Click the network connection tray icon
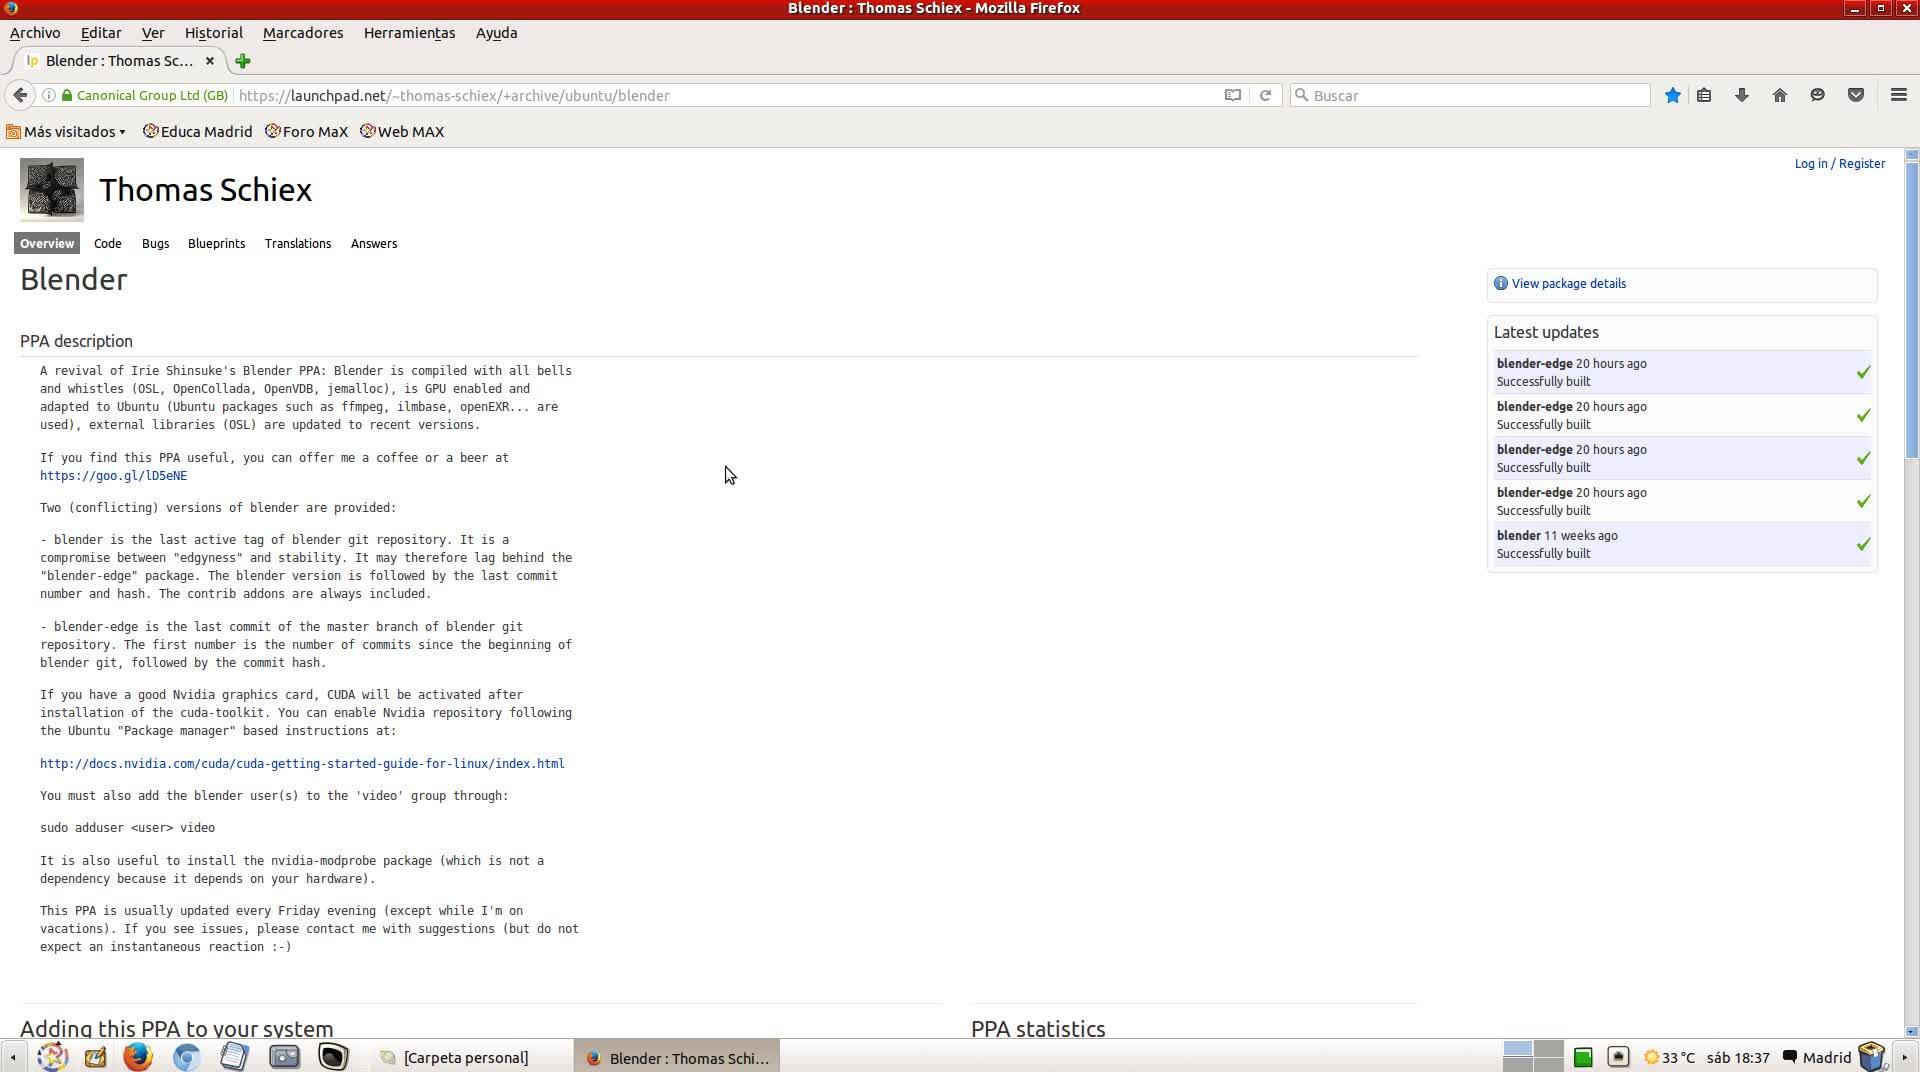This screenshot has width=1920, height=1072. [x=1618, y=1057]
